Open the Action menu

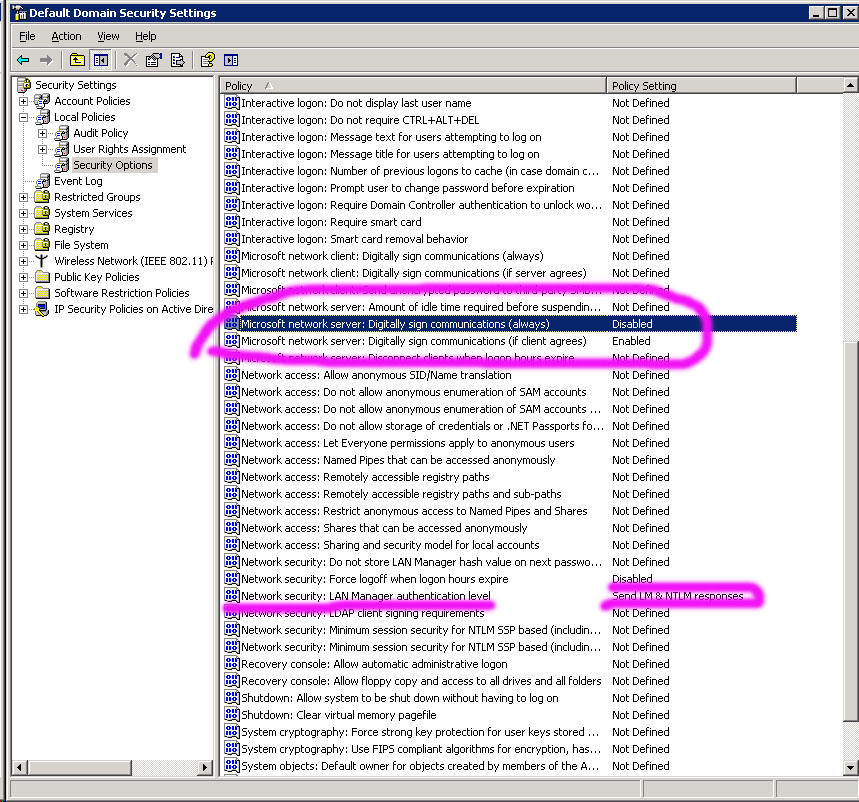(x=66, y=36)
